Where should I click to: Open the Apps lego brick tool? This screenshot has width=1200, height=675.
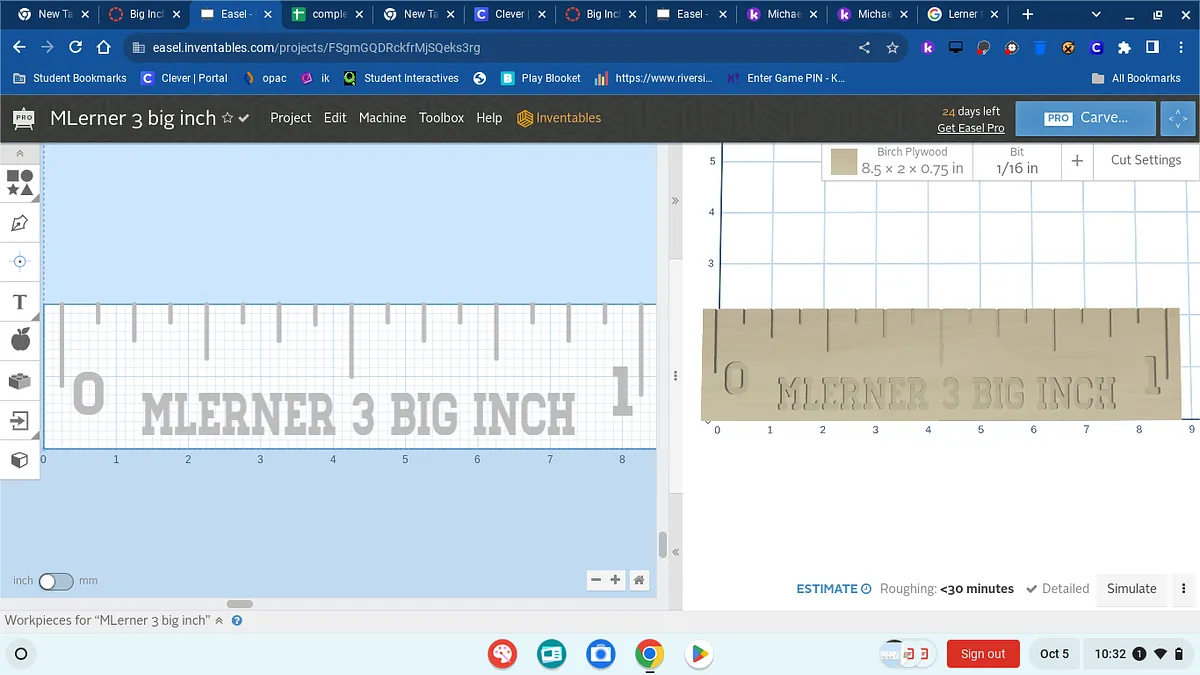20,381
